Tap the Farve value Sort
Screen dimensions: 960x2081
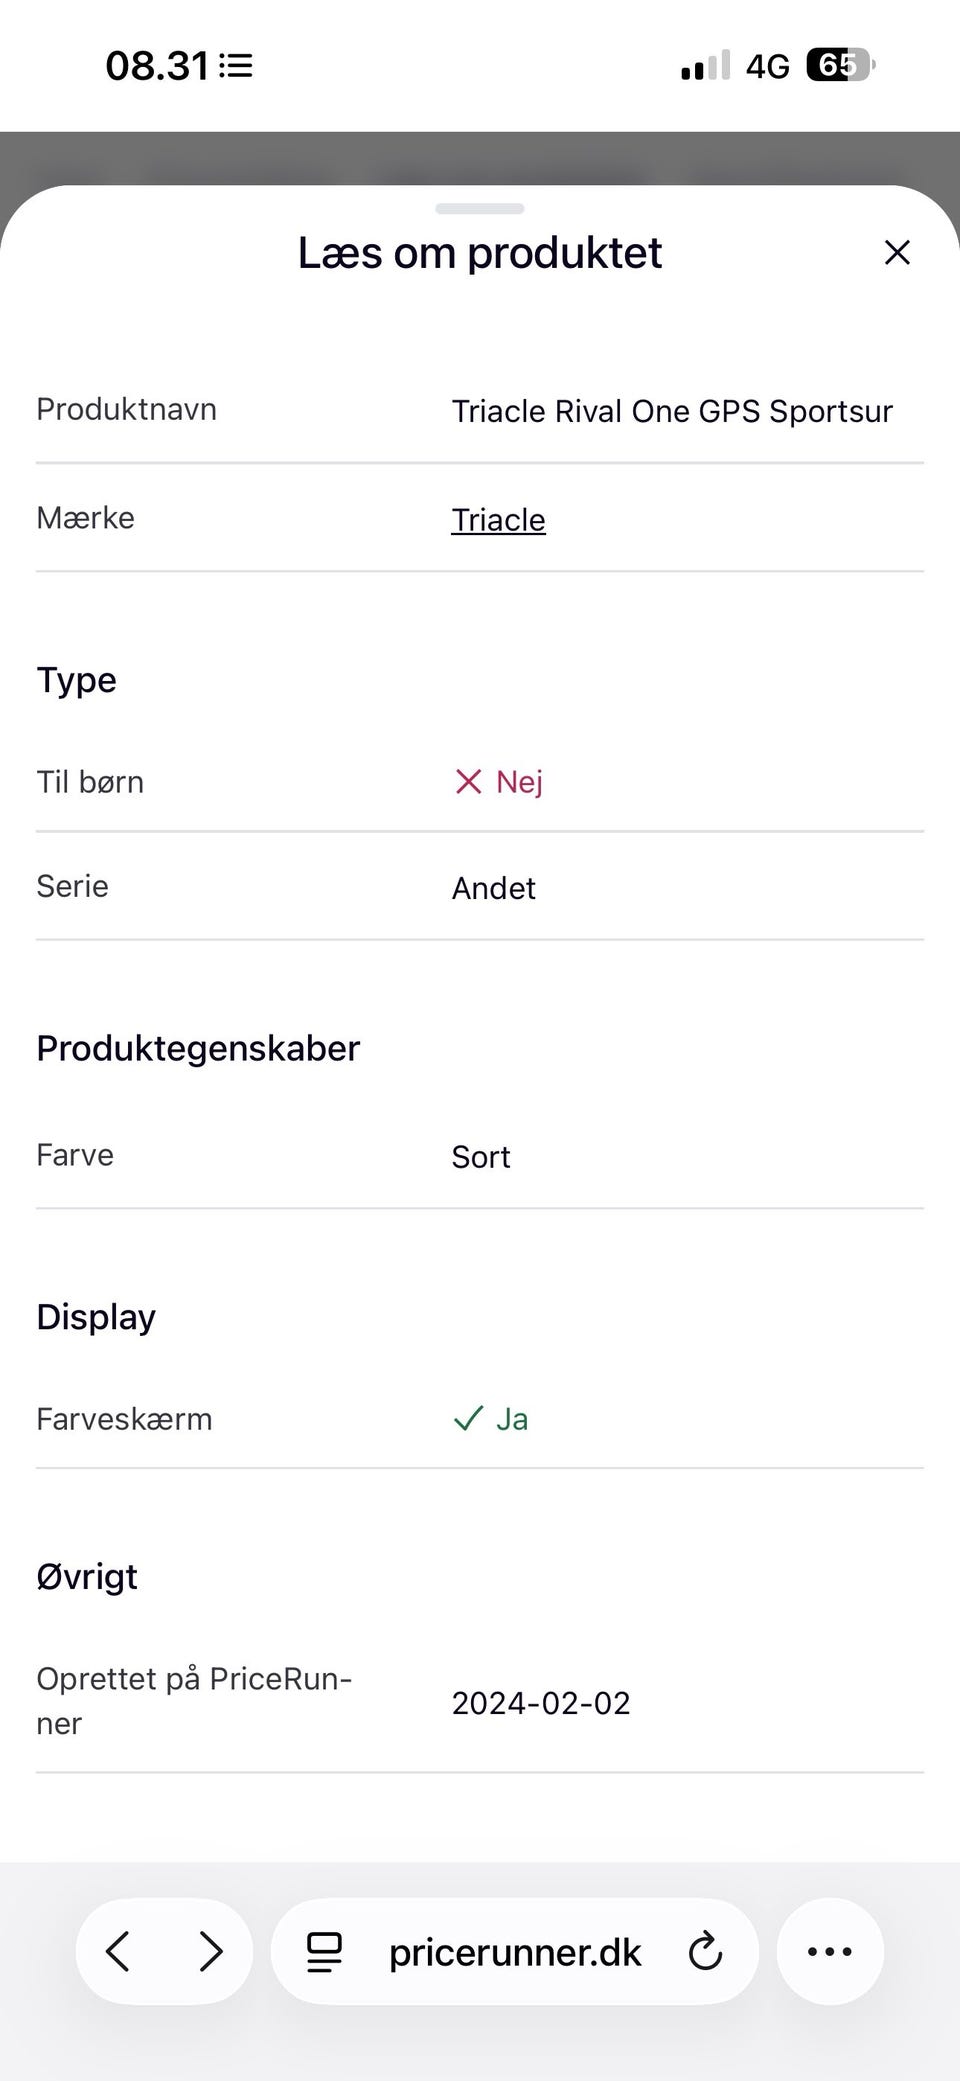click(481, 1157)
